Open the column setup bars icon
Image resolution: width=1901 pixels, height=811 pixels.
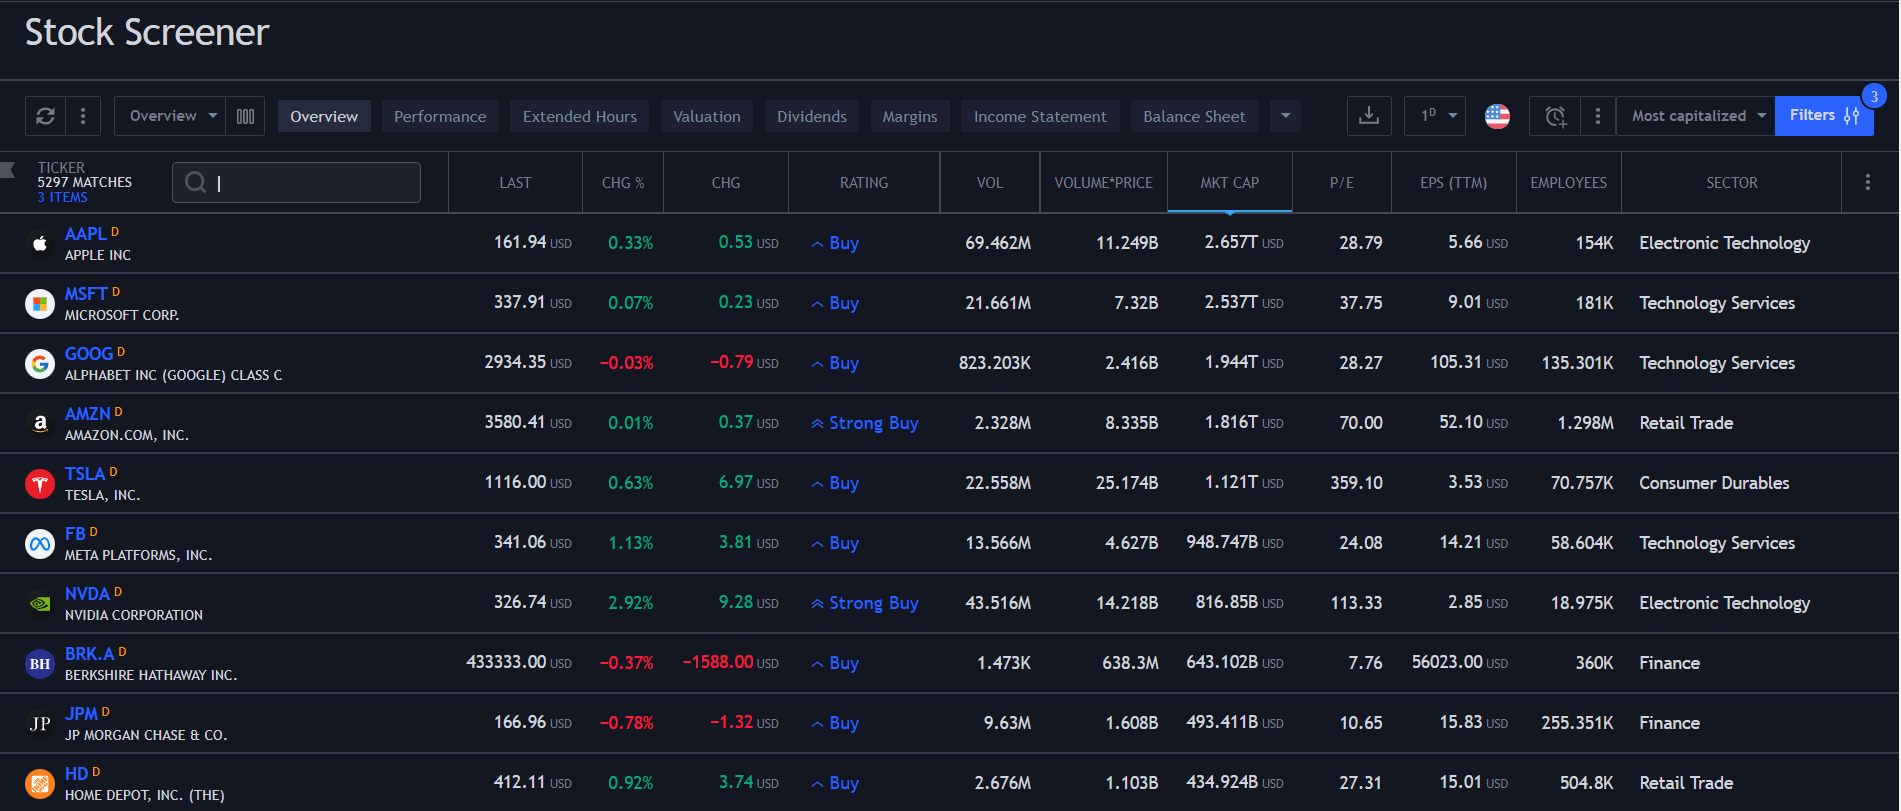coord(245,116)
